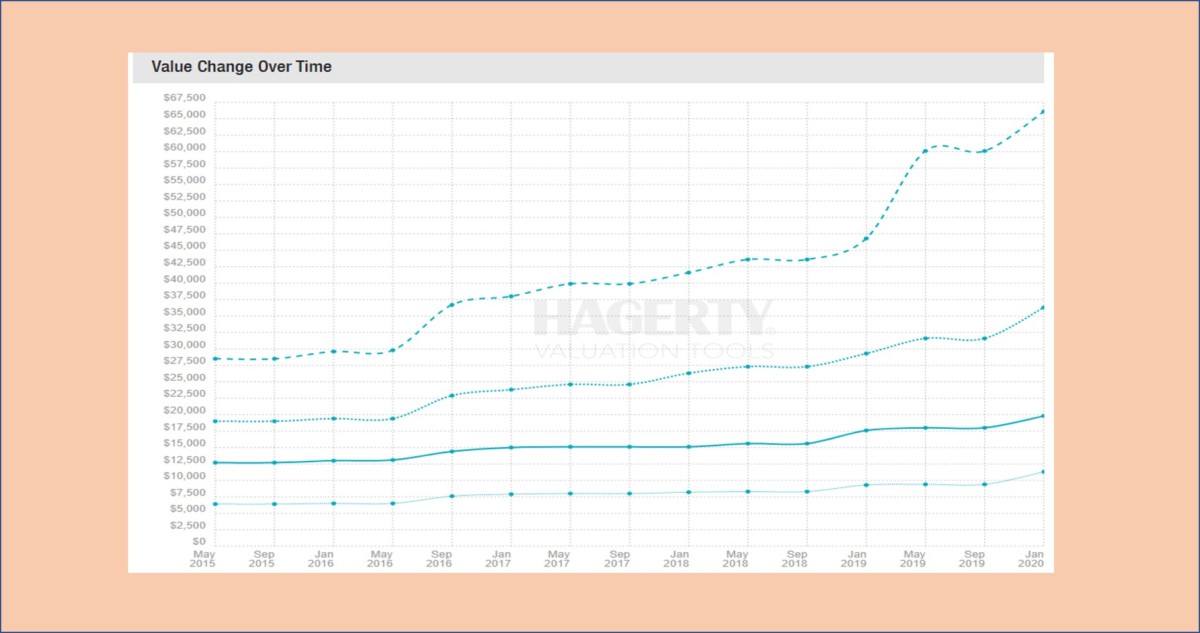Pick the solid line's Sep 2017 data point
Image resolution: width=1200 pixels, height=633 pixels.
[x=629, y=446]
